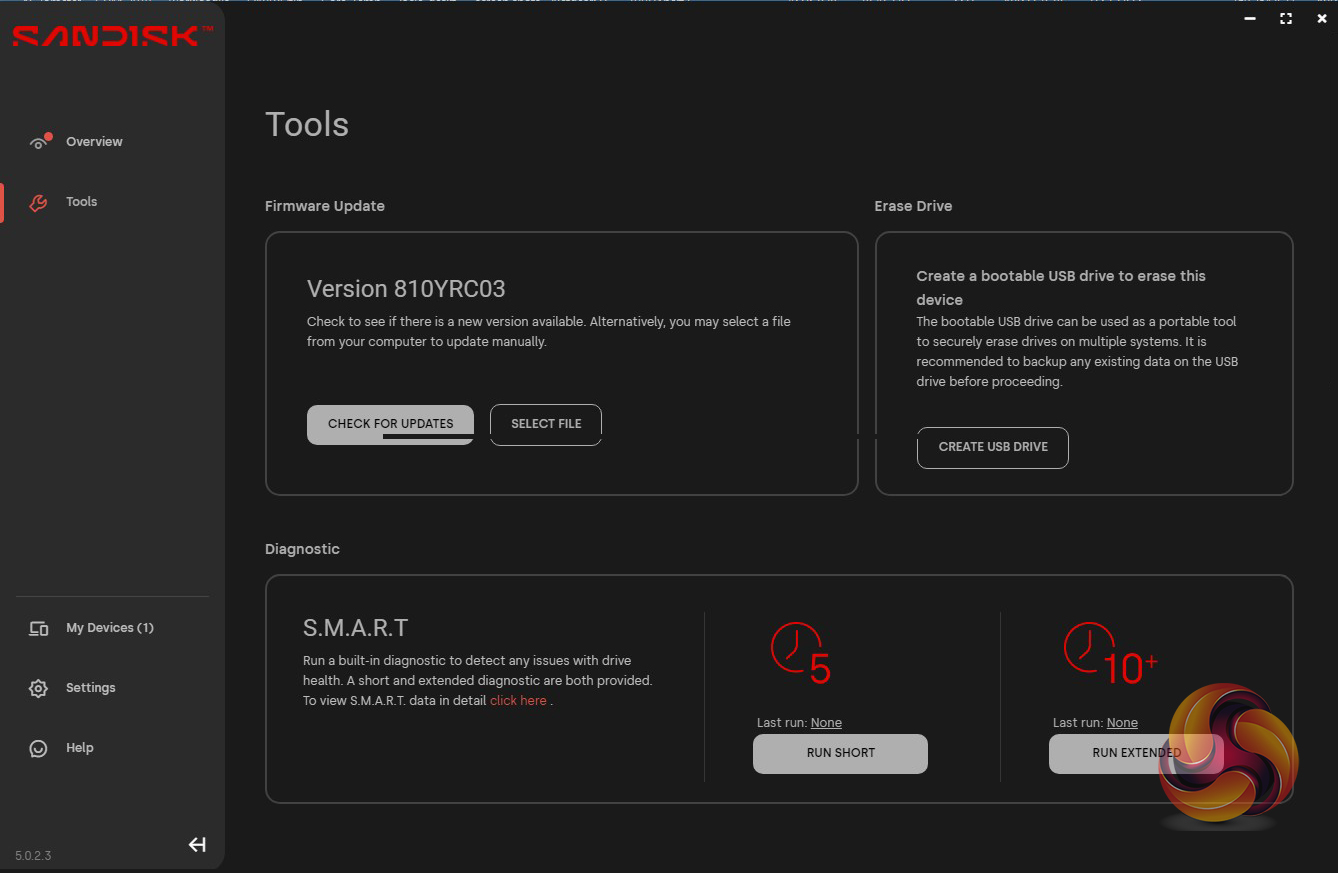Click the extended test 10+ clock icon
Screen dimensions: 1338x873
coord(1110,653)
